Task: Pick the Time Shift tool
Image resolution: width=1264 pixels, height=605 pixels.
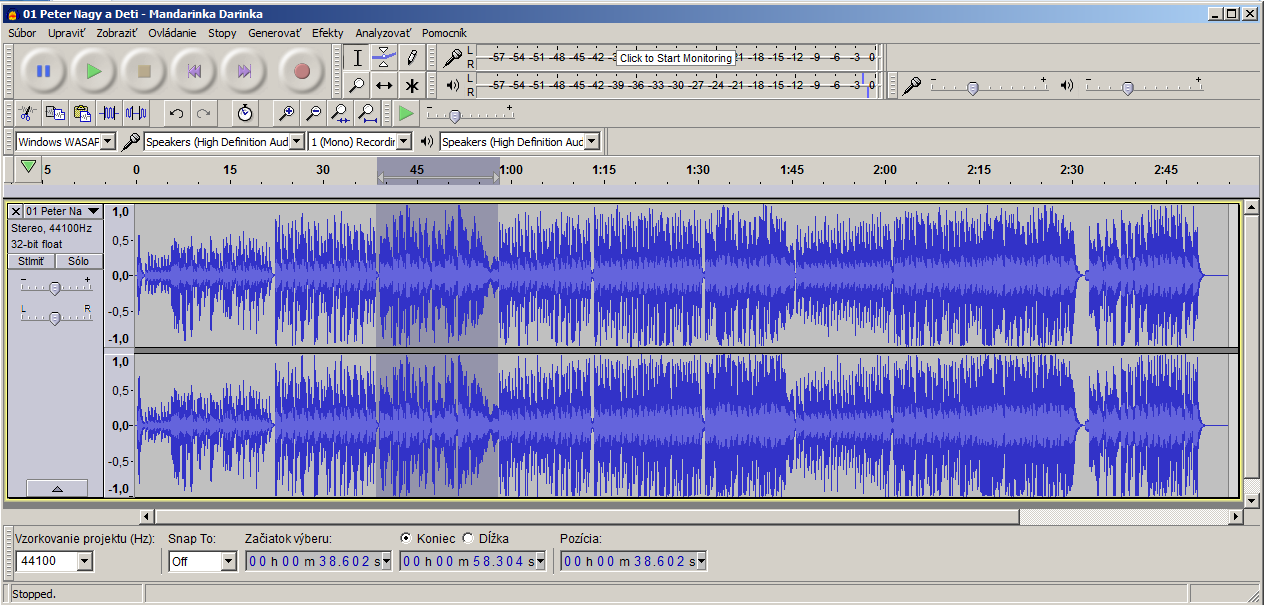Action: 384,85
